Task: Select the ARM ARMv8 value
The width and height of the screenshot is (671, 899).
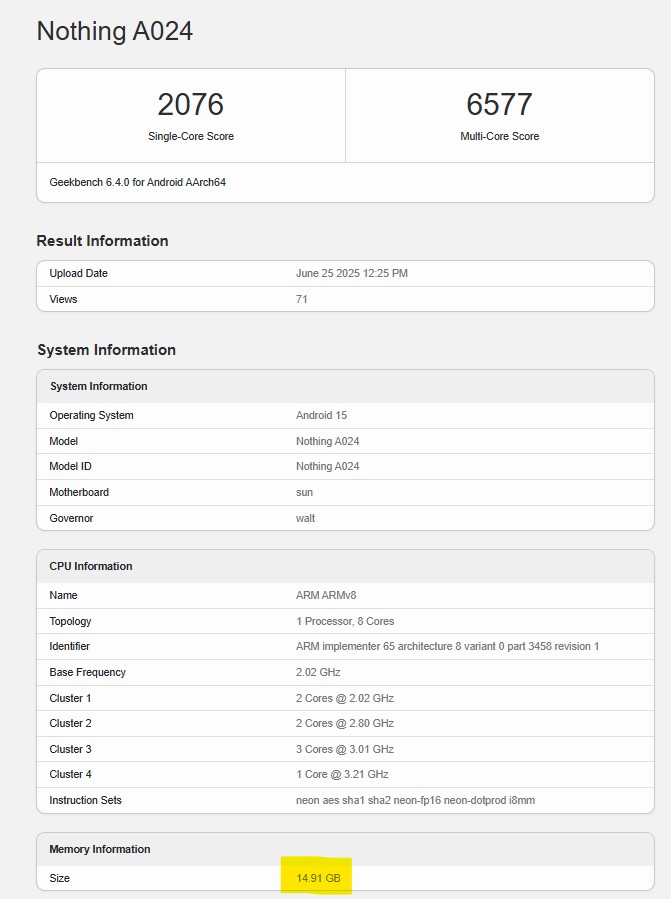Action: (x=326, y=595)
